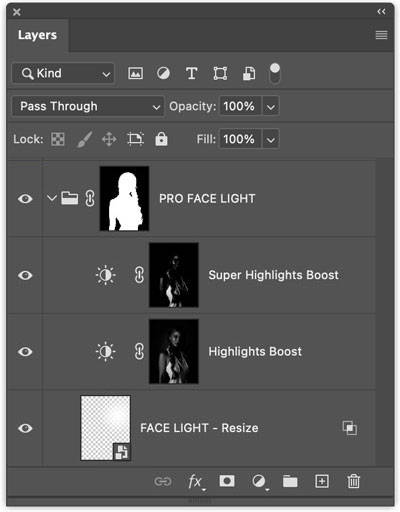Open the Layers panel hamburger menu

click(x=381, y=35)
